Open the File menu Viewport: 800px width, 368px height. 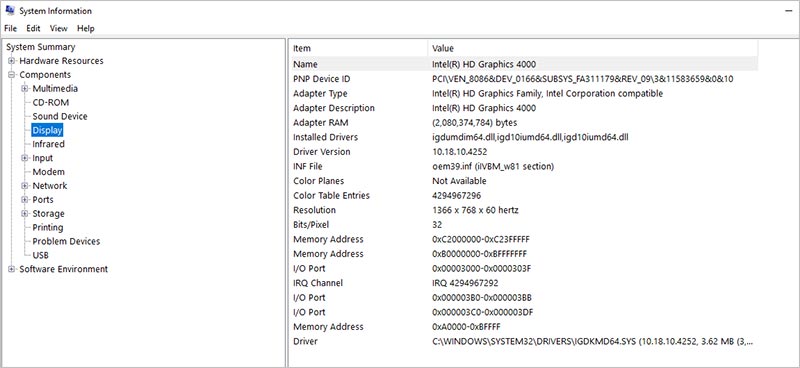(10, 29)
